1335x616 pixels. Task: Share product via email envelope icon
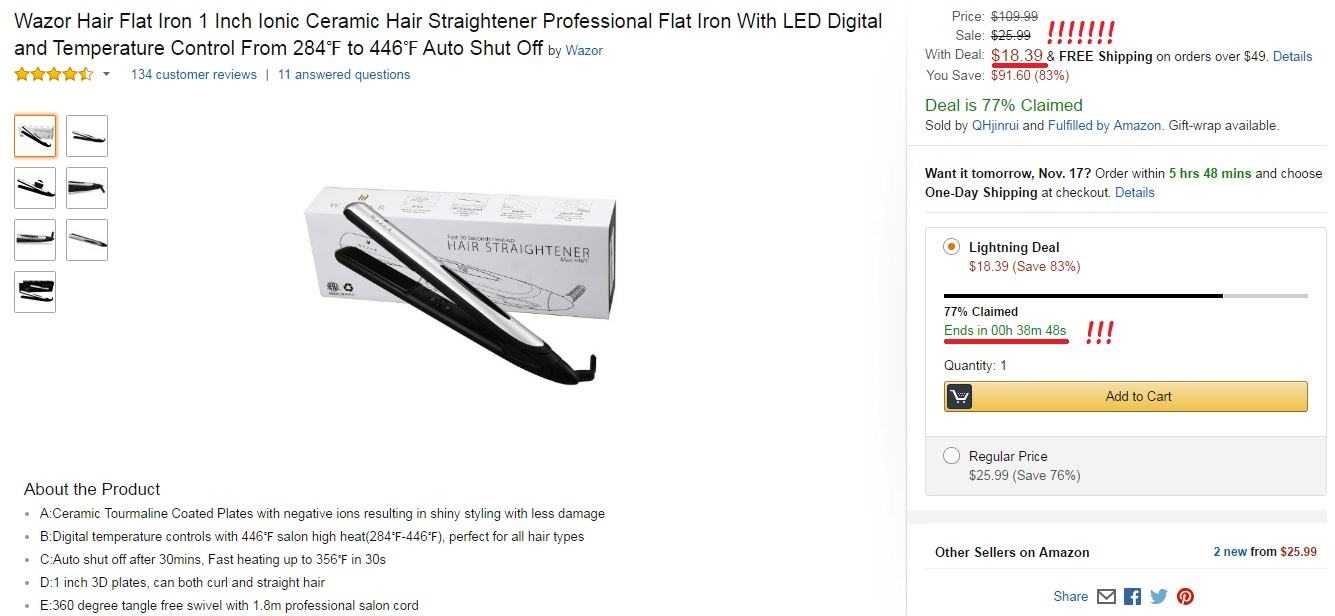pos(1106,597)
